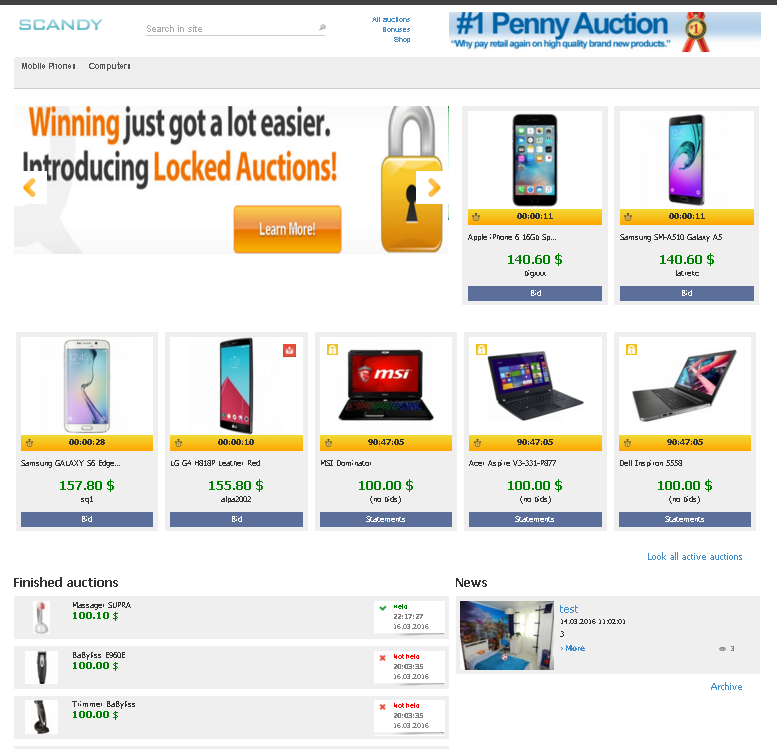Go to previous banner slide arrow
Viewport: 777px width, 749px height.
pos(30,187)
